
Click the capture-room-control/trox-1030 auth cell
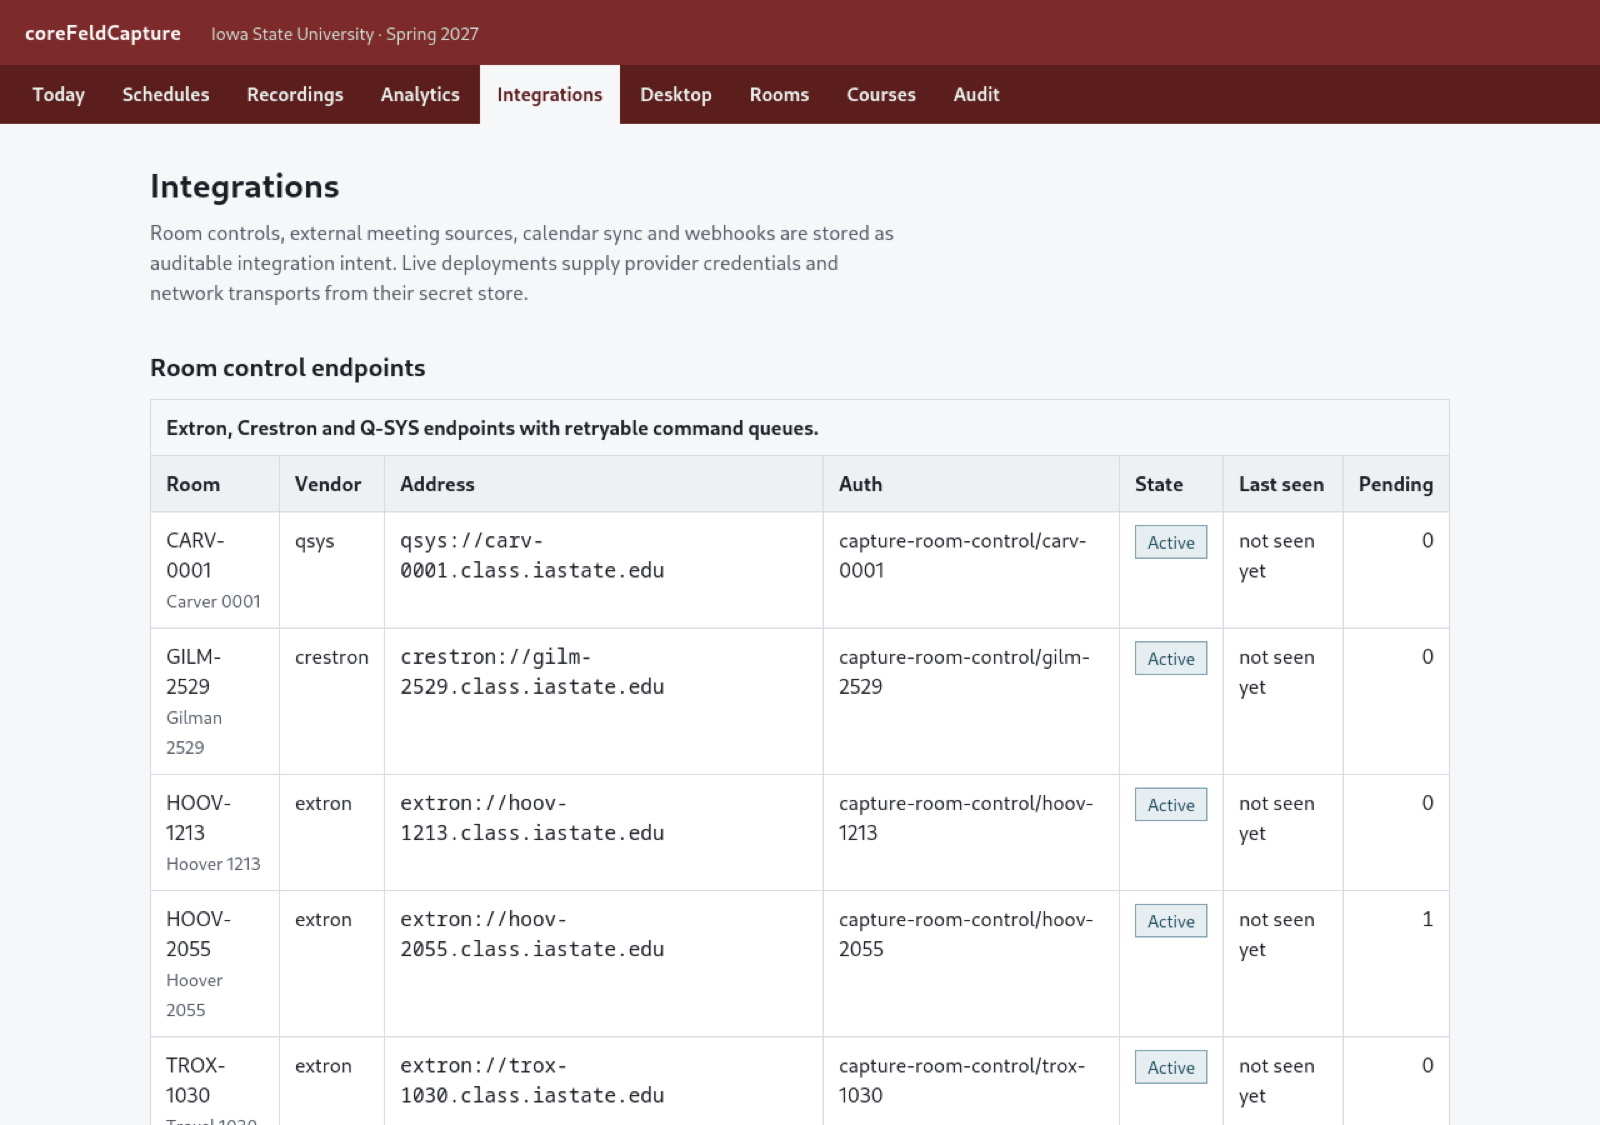pyautogui.click(x=971, y=1081)
